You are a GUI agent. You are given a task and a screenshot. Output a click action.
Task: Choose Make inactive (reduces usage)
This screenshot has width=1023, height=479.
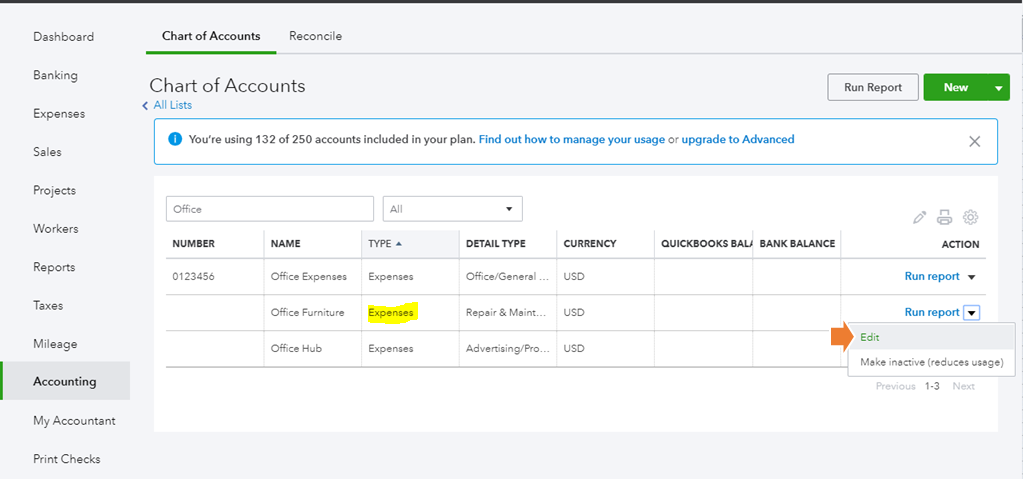tap(932, 362)
